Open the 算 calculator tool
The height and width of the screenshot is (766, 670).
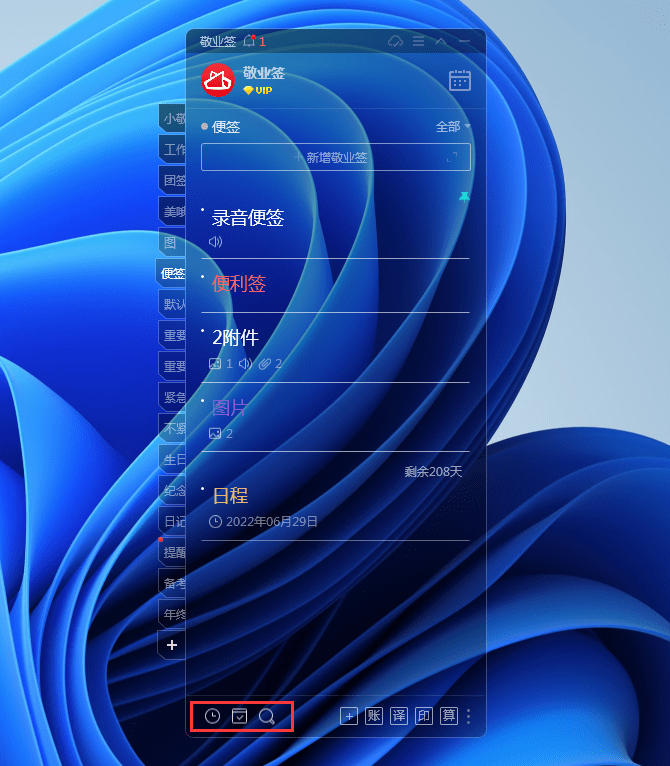(x=449, y=716)
